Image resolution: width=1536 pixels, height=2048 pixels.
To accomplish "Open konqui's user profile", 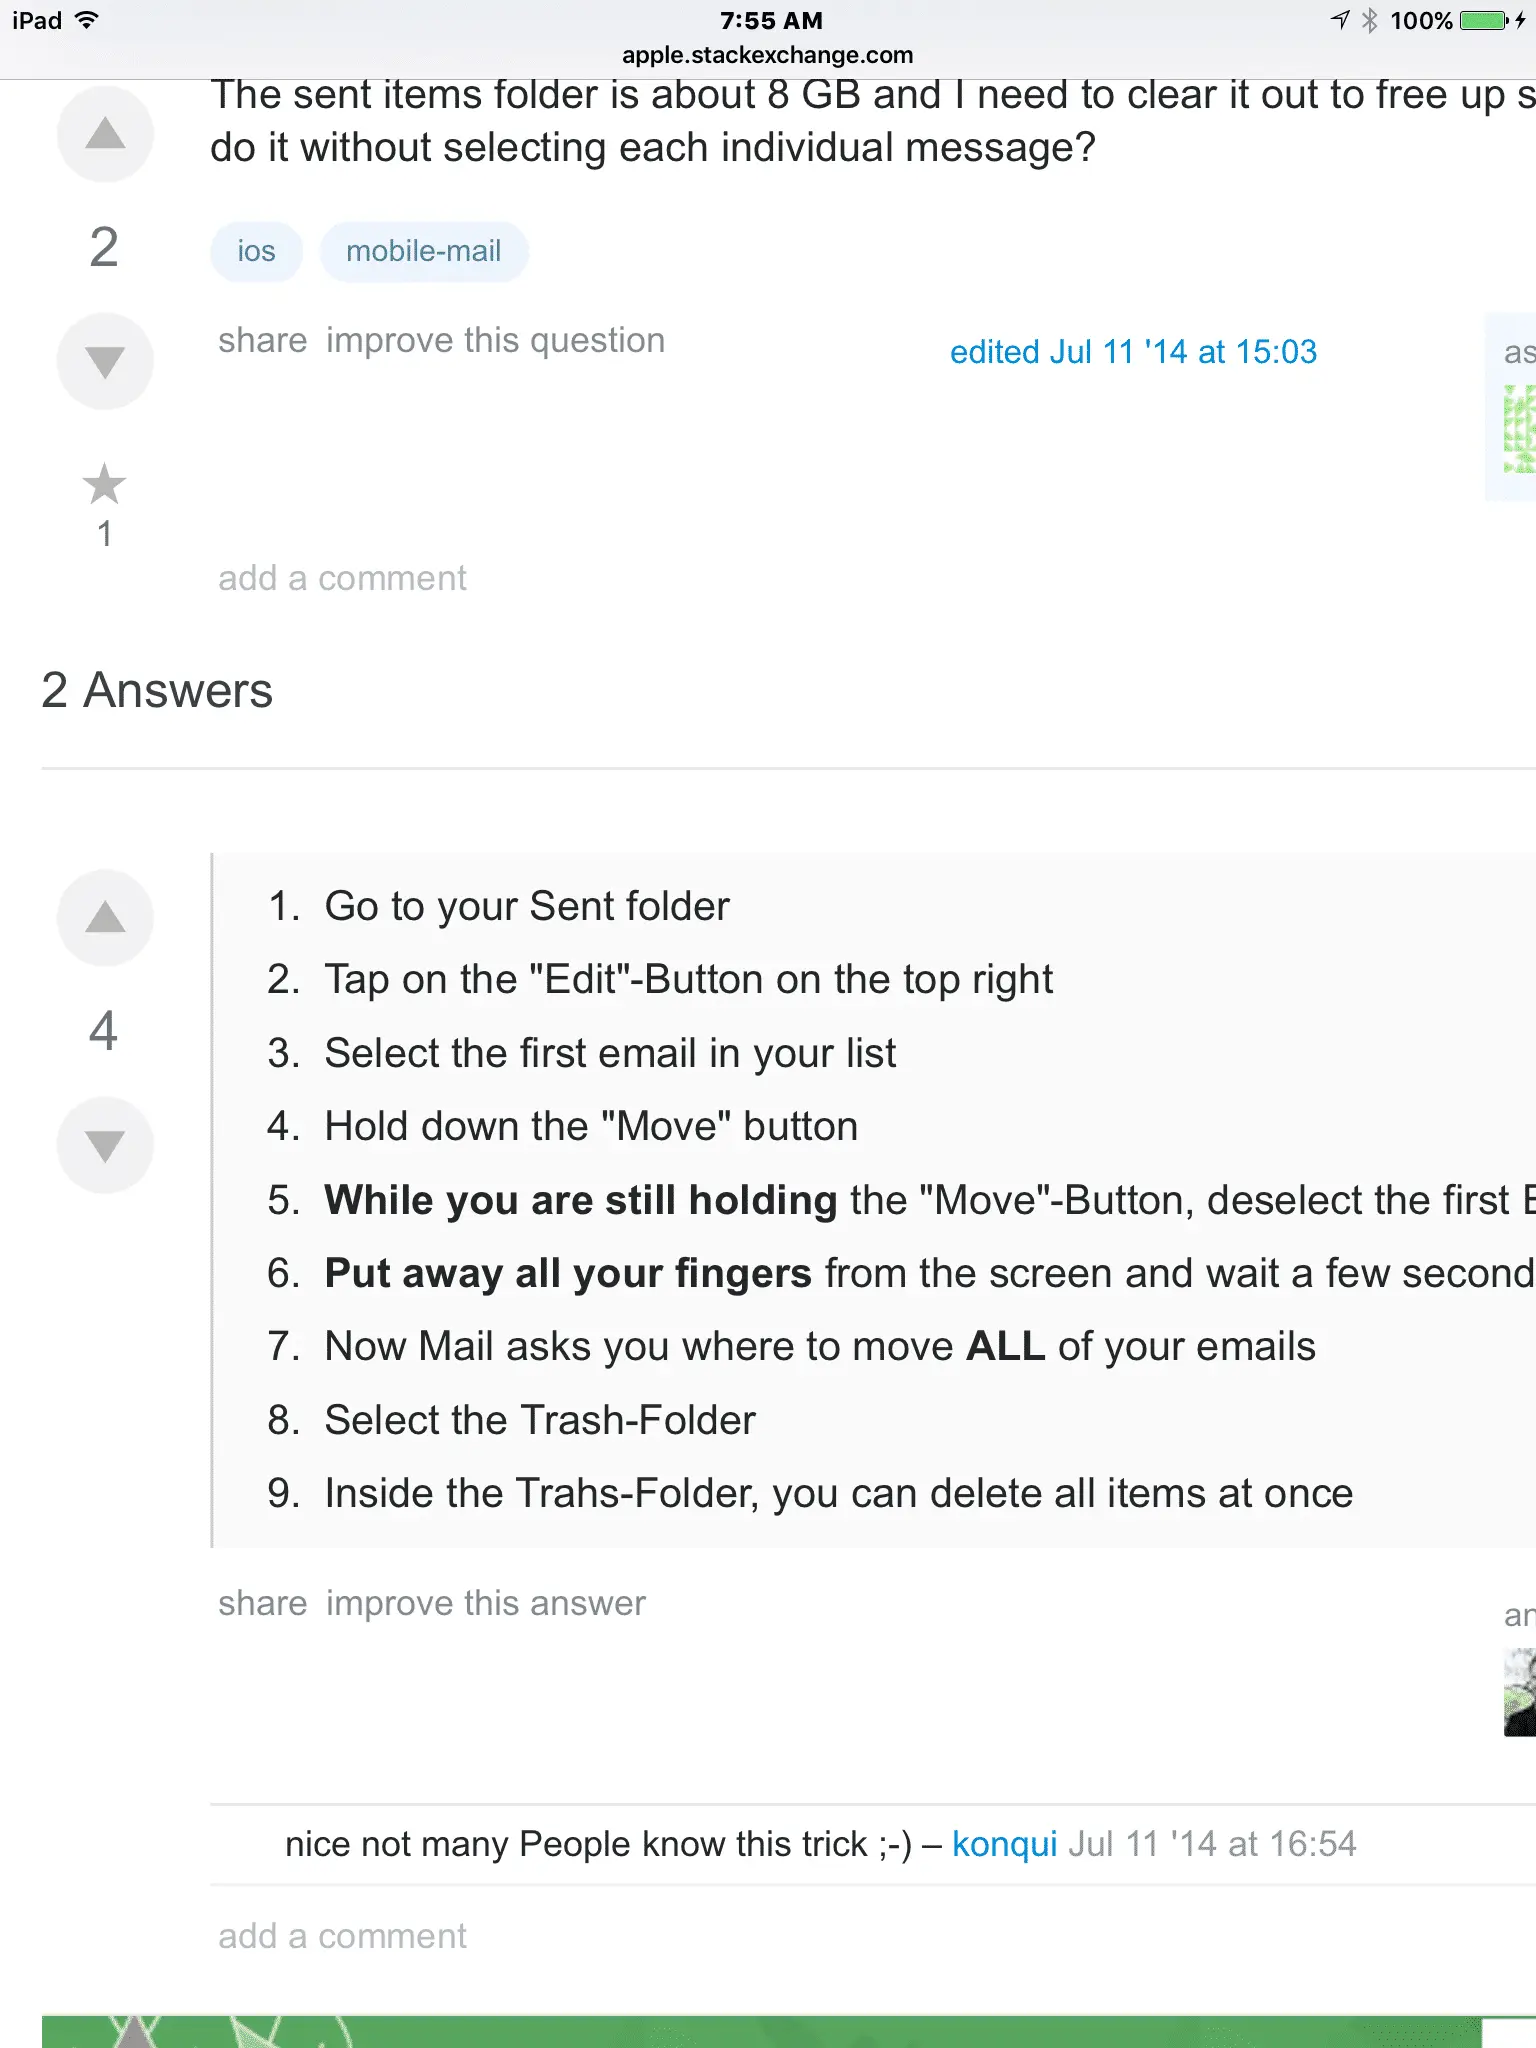I will click(x=1004, y=1844).
